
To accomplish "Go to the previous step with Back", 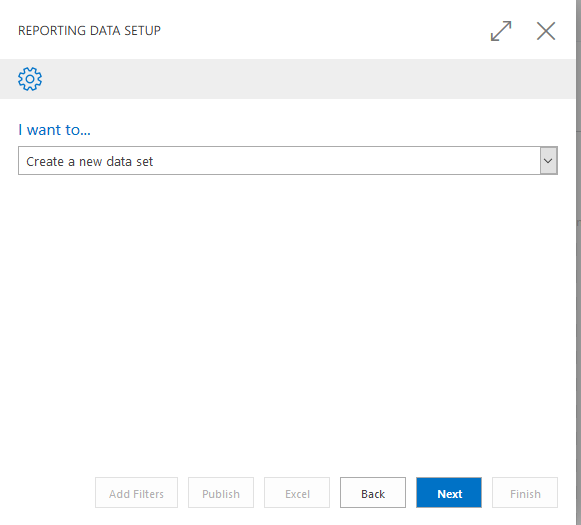I will coord(373,493).
